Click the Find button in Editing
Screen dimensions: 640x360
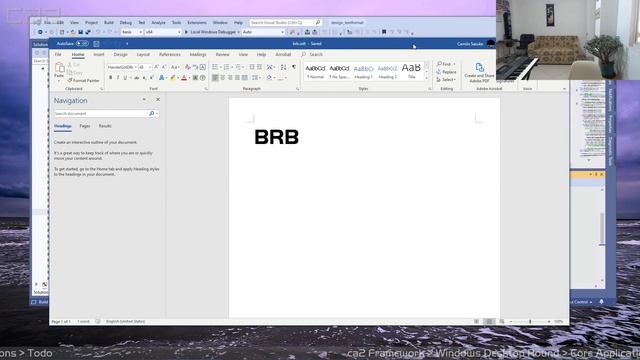pyautogui.click(x=446, y=64)
